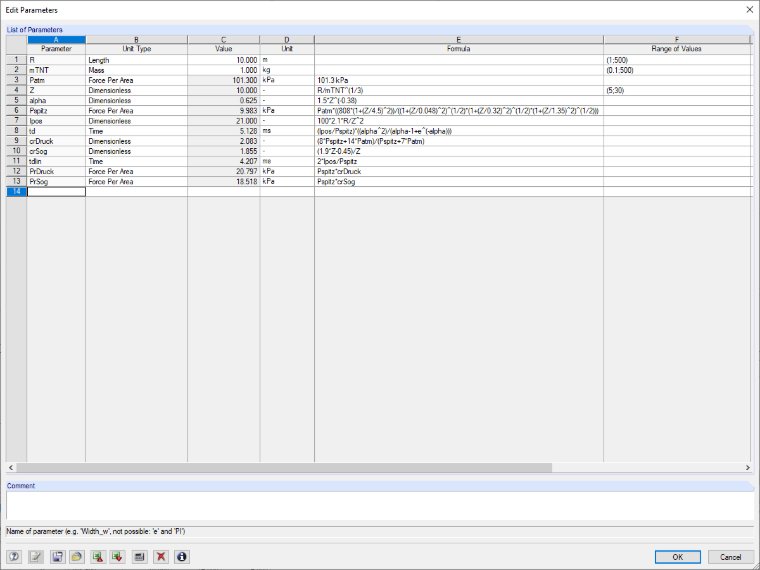The height and width of the screenshot is (570, 760).
Task: Click the range '(1;500)' cell
Action: tap(677, 60)
